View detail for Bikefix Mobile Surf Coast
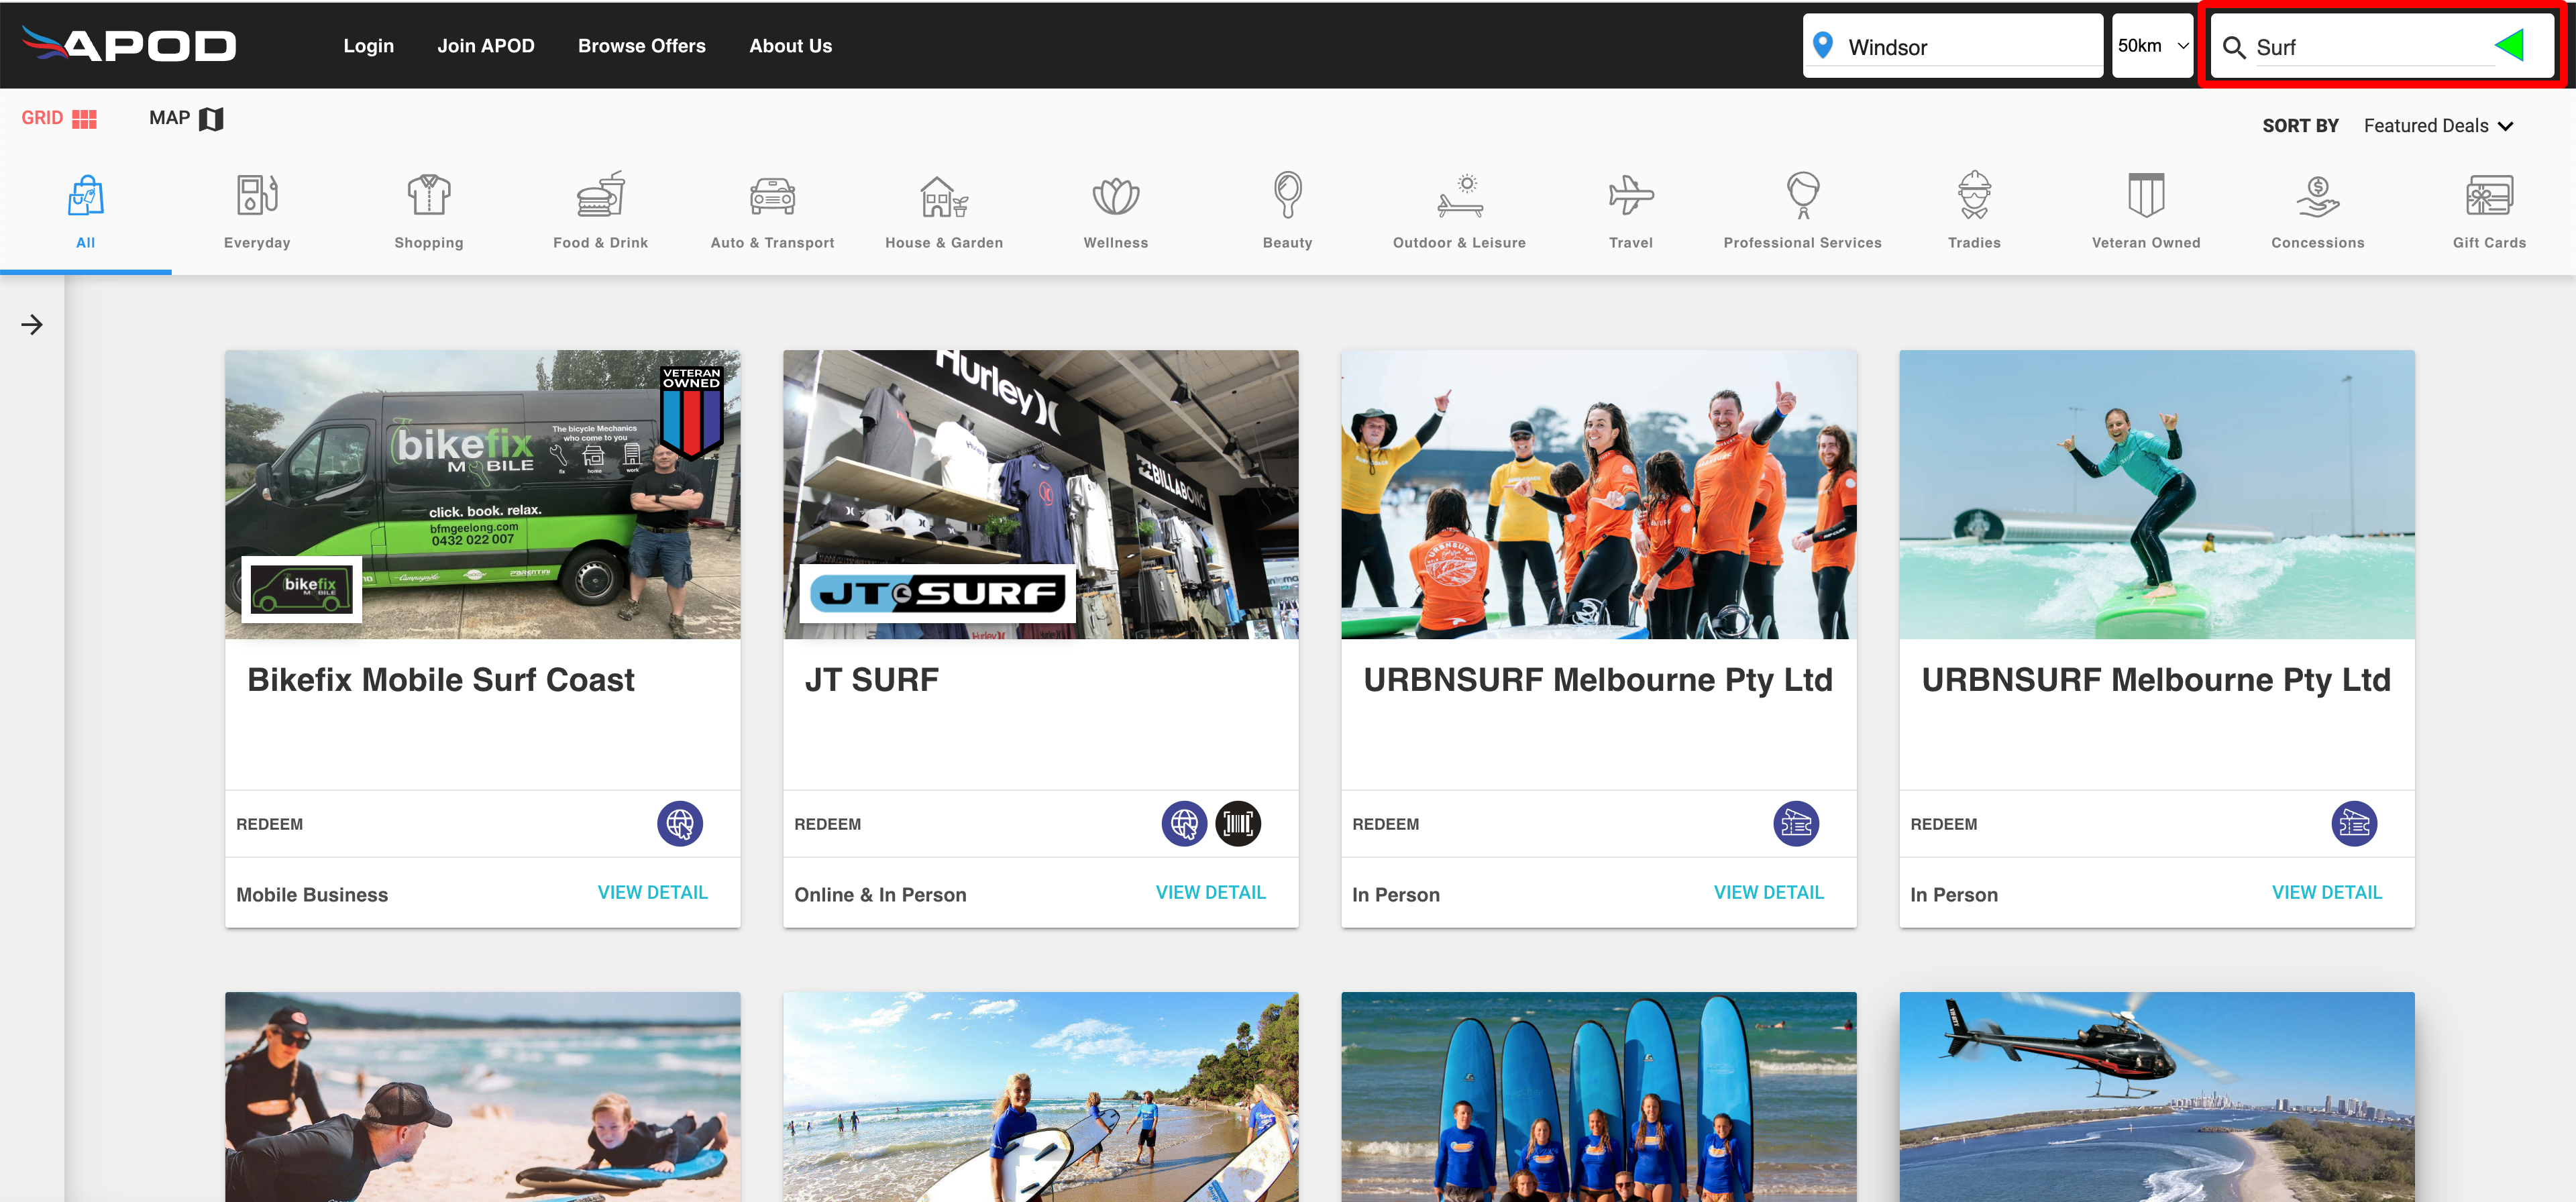The image size is (2576, 1202). [x=652, y=893]
